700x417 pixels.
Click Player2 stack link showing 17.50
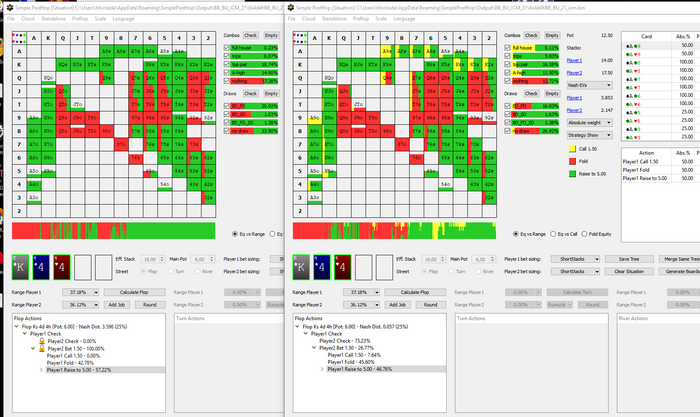click(x=574, y=73)
